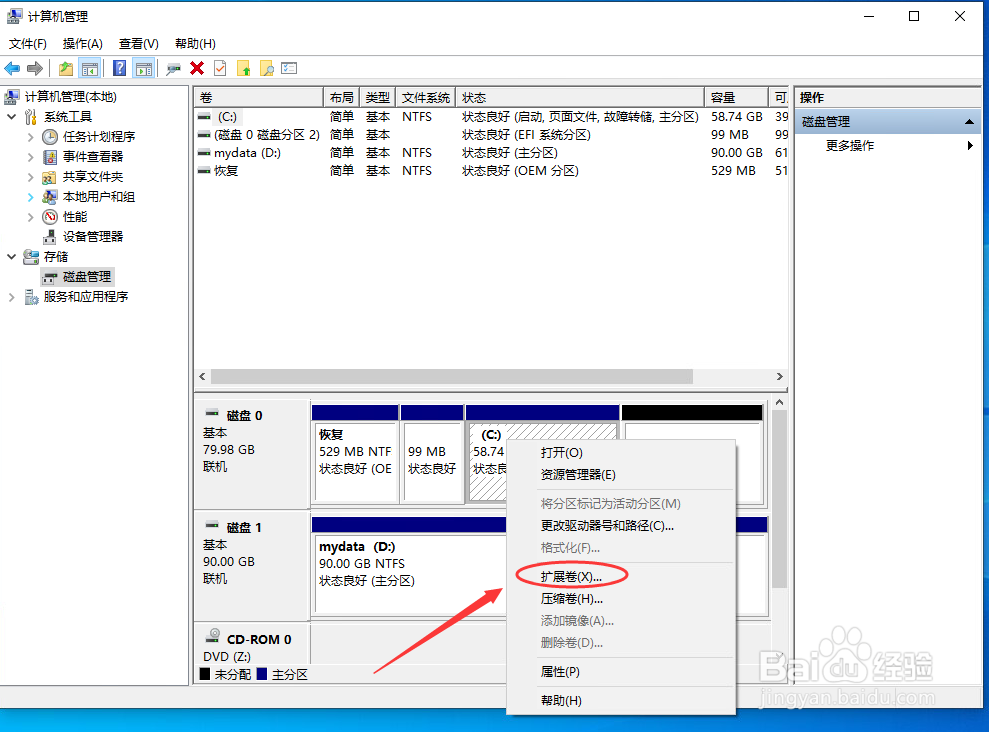Select 事件查看器 in the tree

(93, 156)
